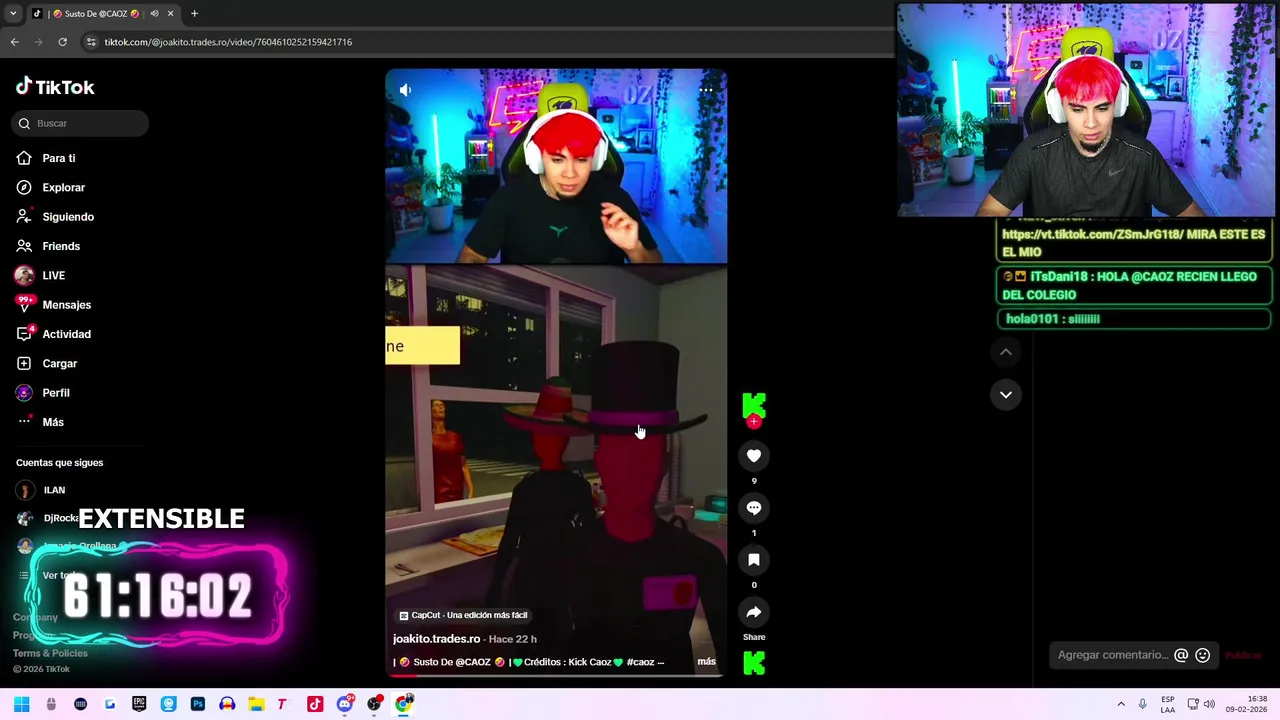
Task: Show hidden system tray icons
Action: (x=1121, y=704)
